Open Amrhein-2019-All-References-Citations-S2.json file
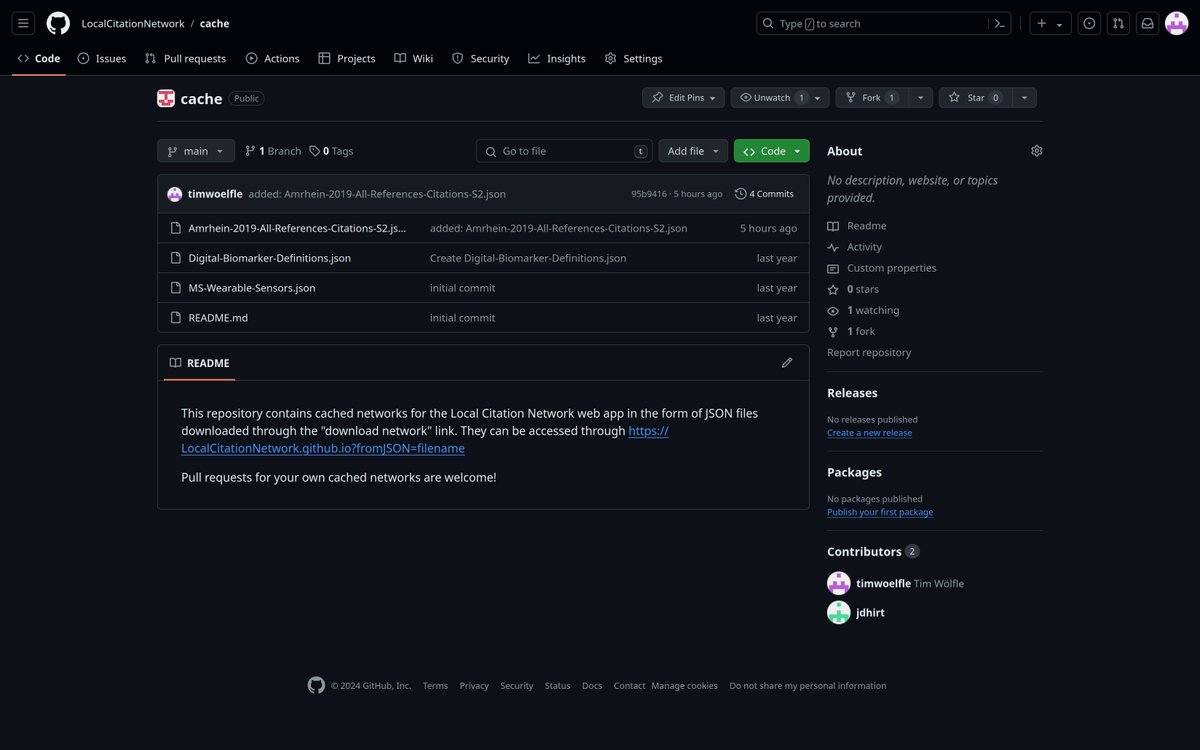Screen dimensions: 1200x750 (x=297, y=228)
